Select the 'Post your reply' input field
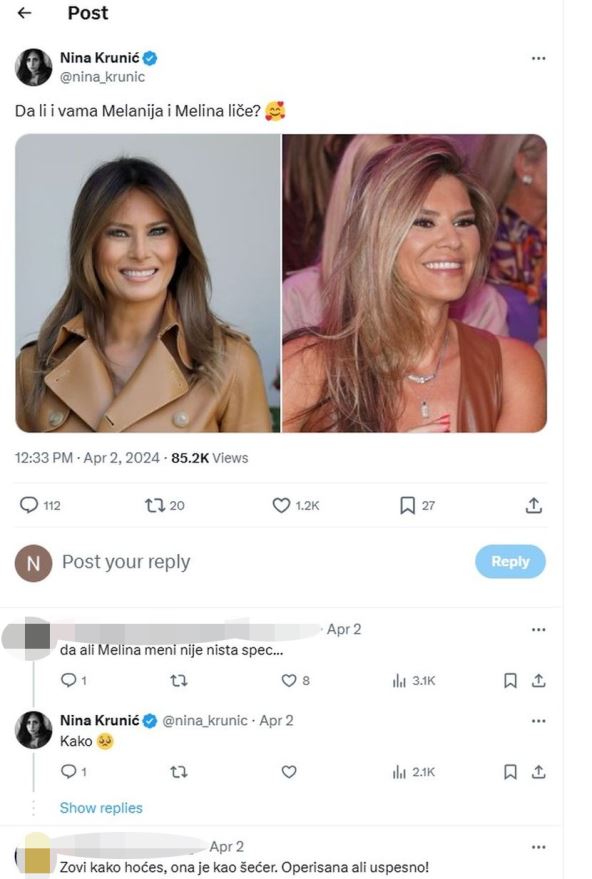Viewport: 592px width, 879px height. (x=150, y=562)
